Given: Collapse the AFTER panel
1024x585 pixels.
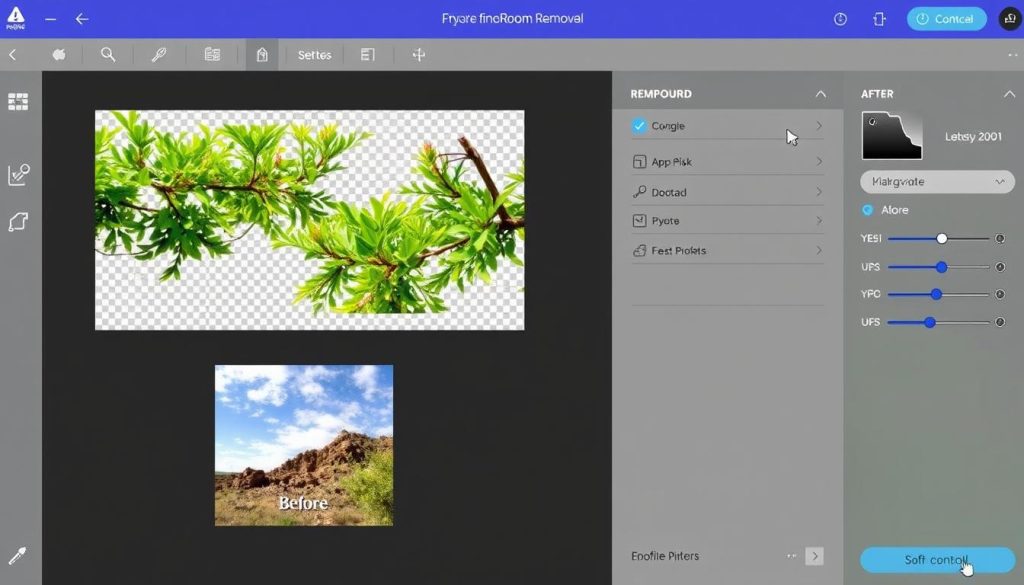Looking at the screenshot, I should coord(1008,94).
